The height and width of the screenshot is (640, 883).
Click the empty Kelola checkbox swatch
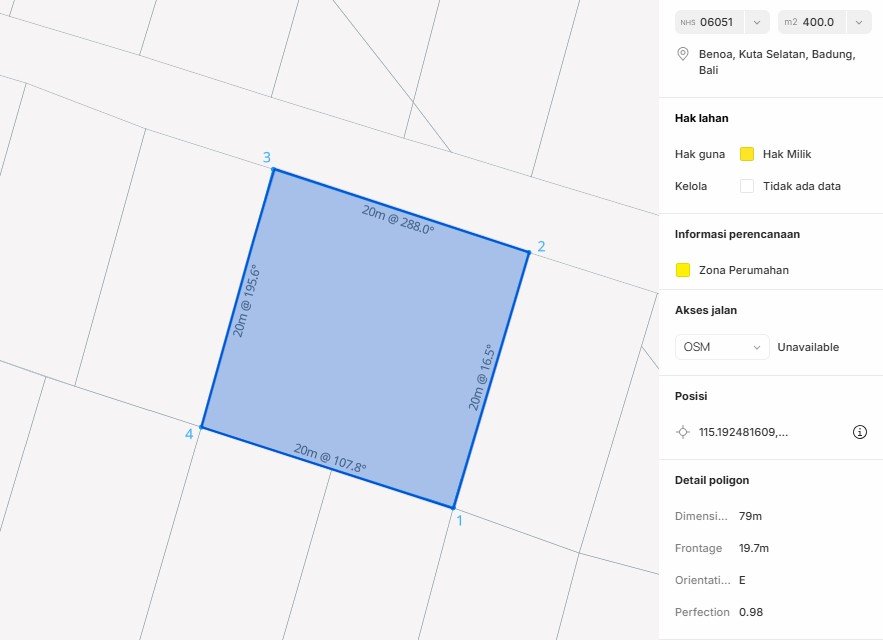[x=746, y=186]
